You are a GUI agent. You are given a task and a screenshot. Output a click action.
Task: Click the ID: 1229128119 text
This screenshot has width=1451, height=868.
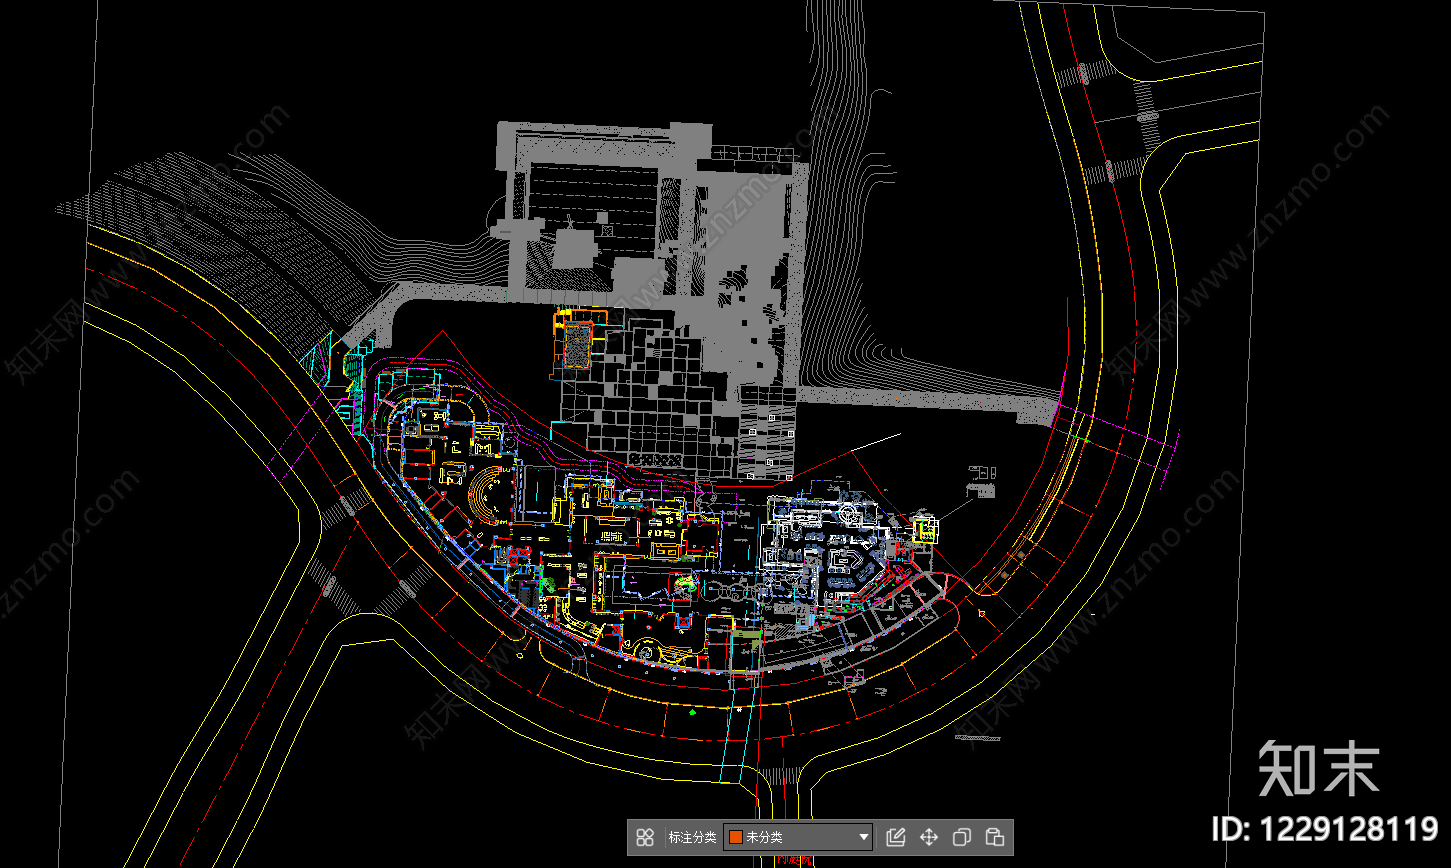coord(1324,829)
